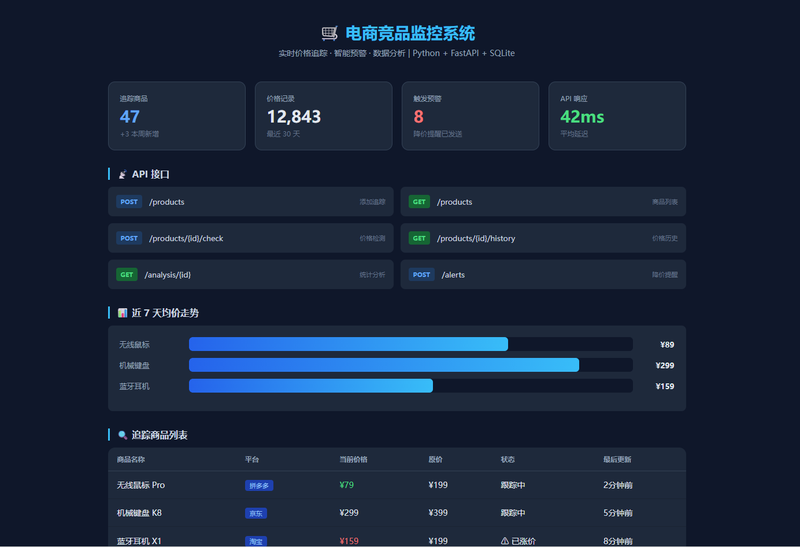Click the POST badge on the /alerts endpoint

pos(421,275)
